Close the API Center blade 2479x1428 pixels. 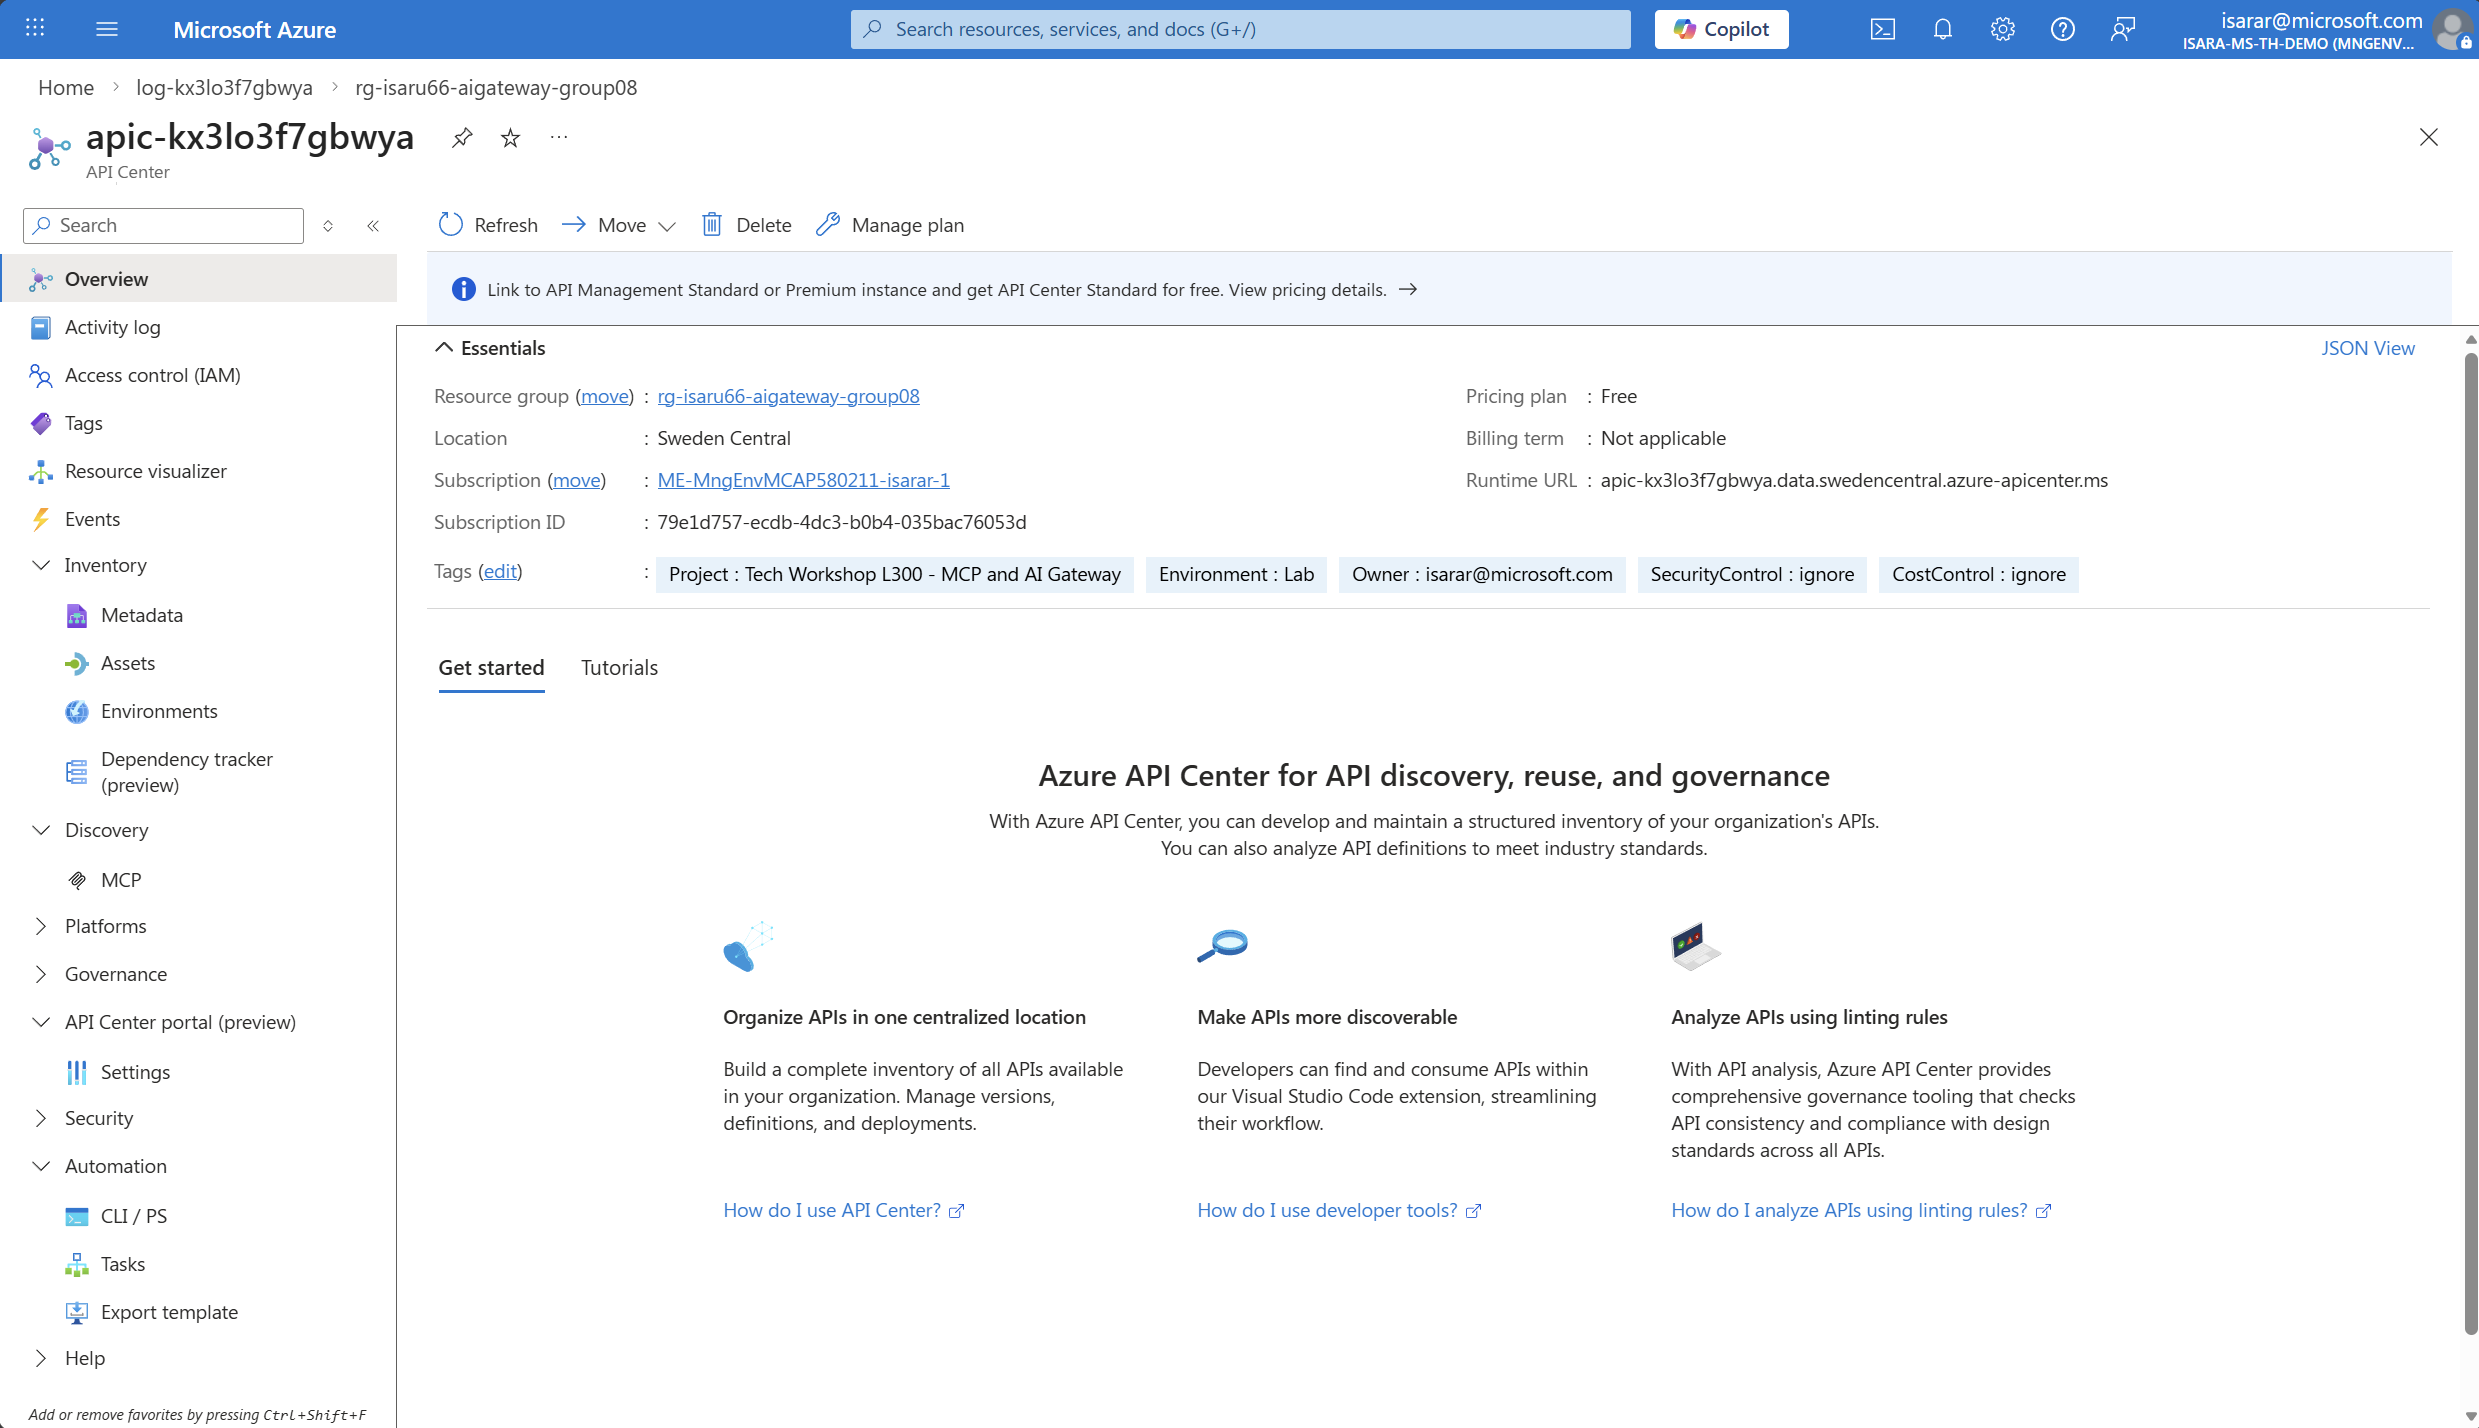(x=2428, y=137)
